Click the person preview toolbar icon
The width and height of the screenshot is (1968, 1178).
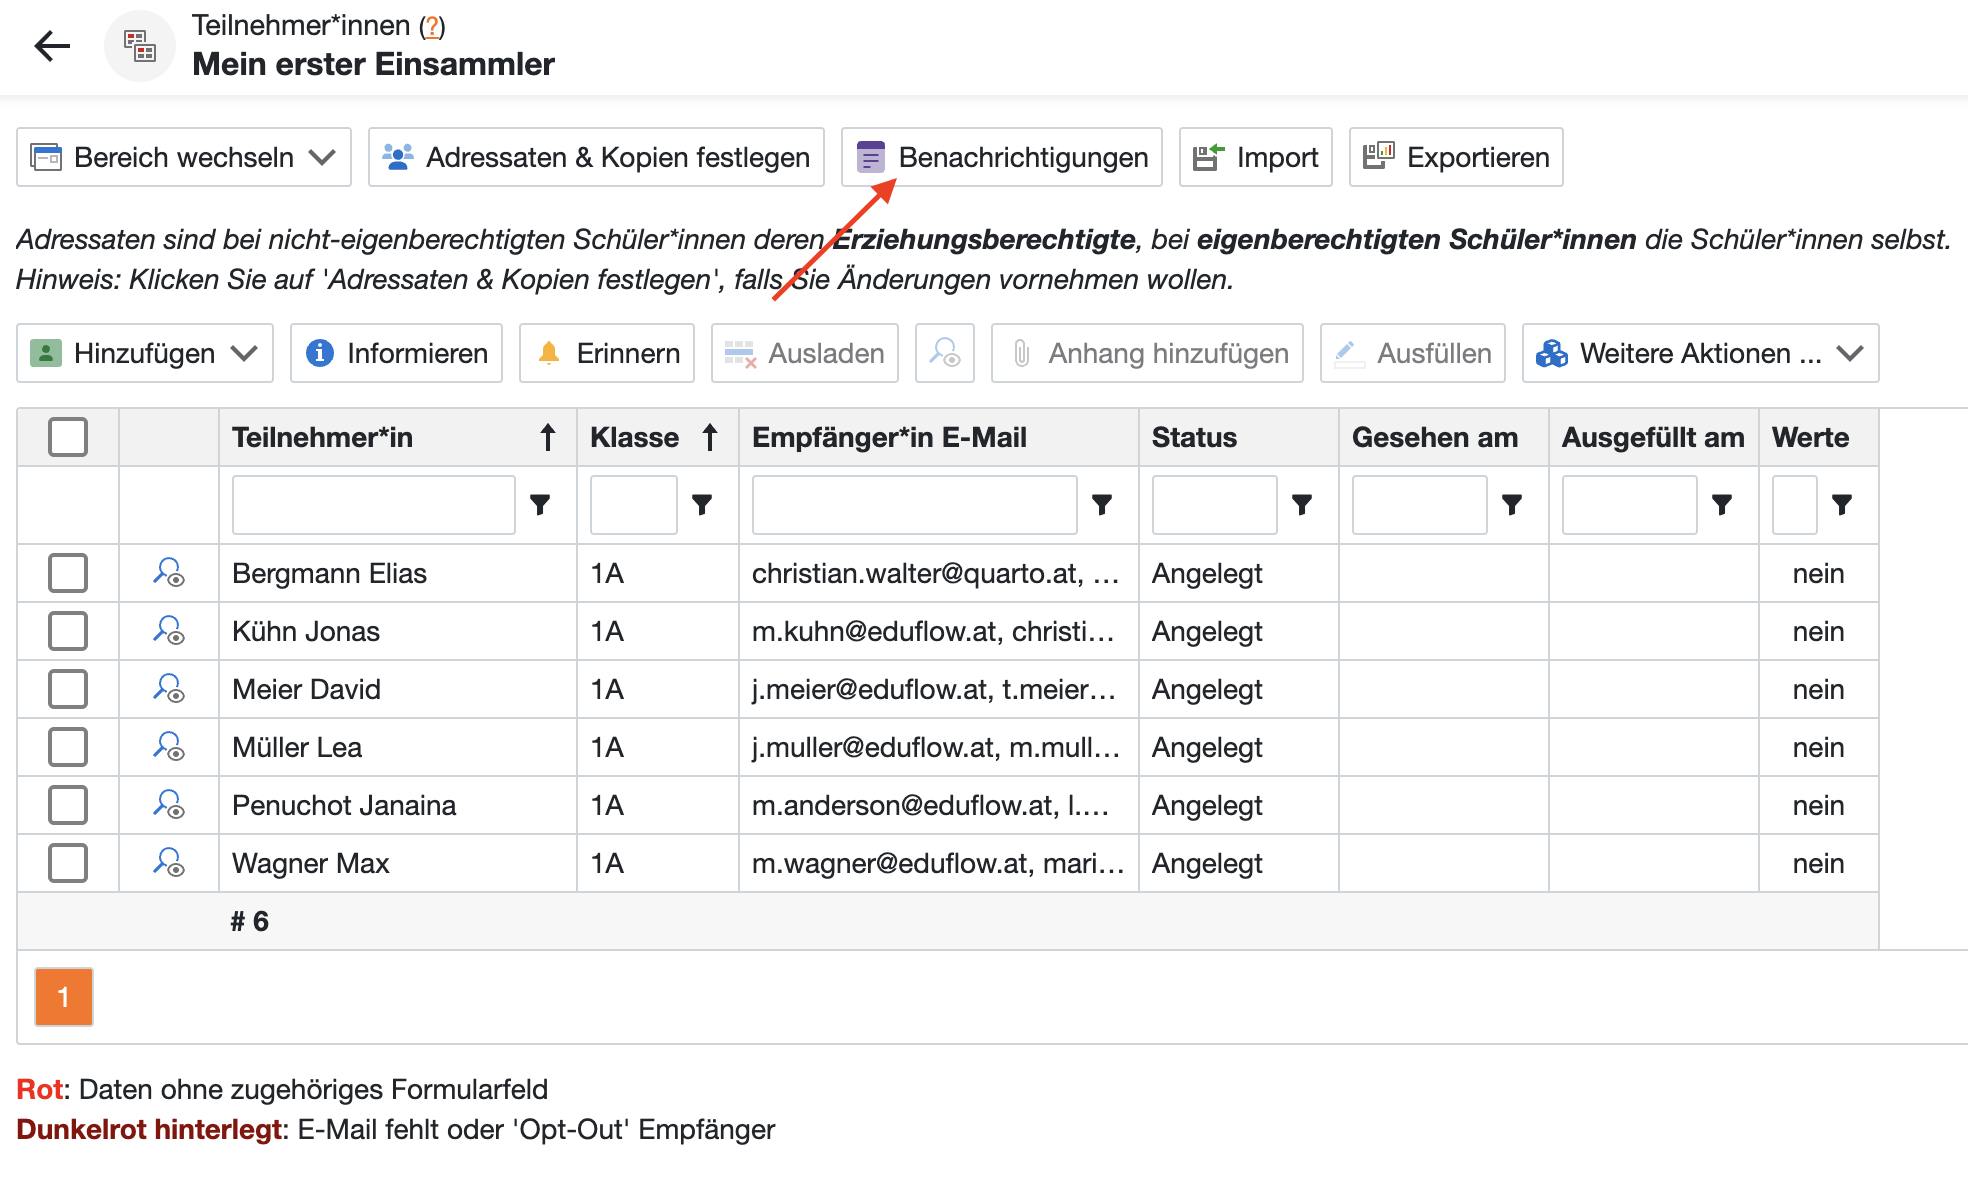click(944, 353)
